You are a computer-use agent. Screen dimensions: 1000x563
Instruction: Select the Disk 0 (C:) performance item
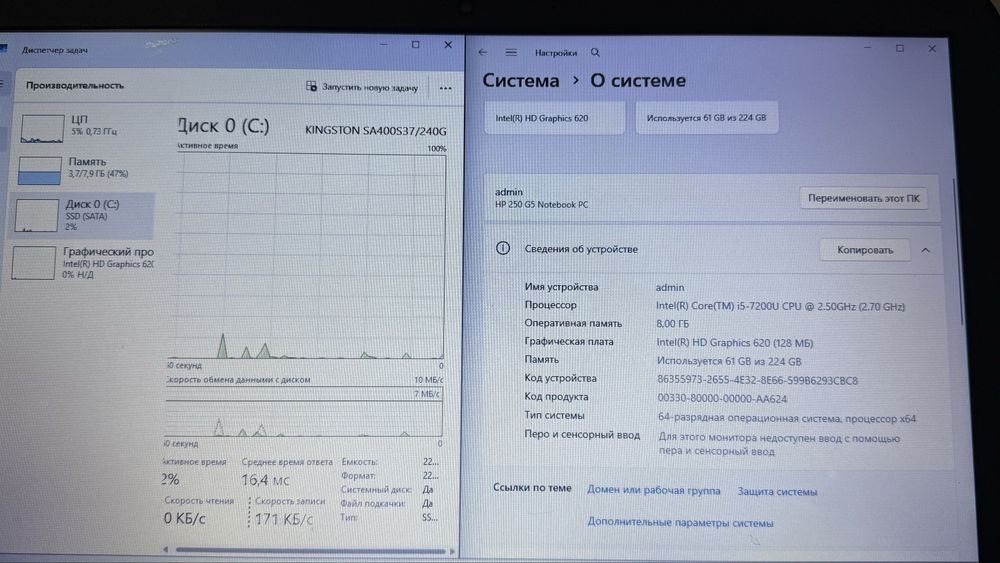click(x=83, y=215)
